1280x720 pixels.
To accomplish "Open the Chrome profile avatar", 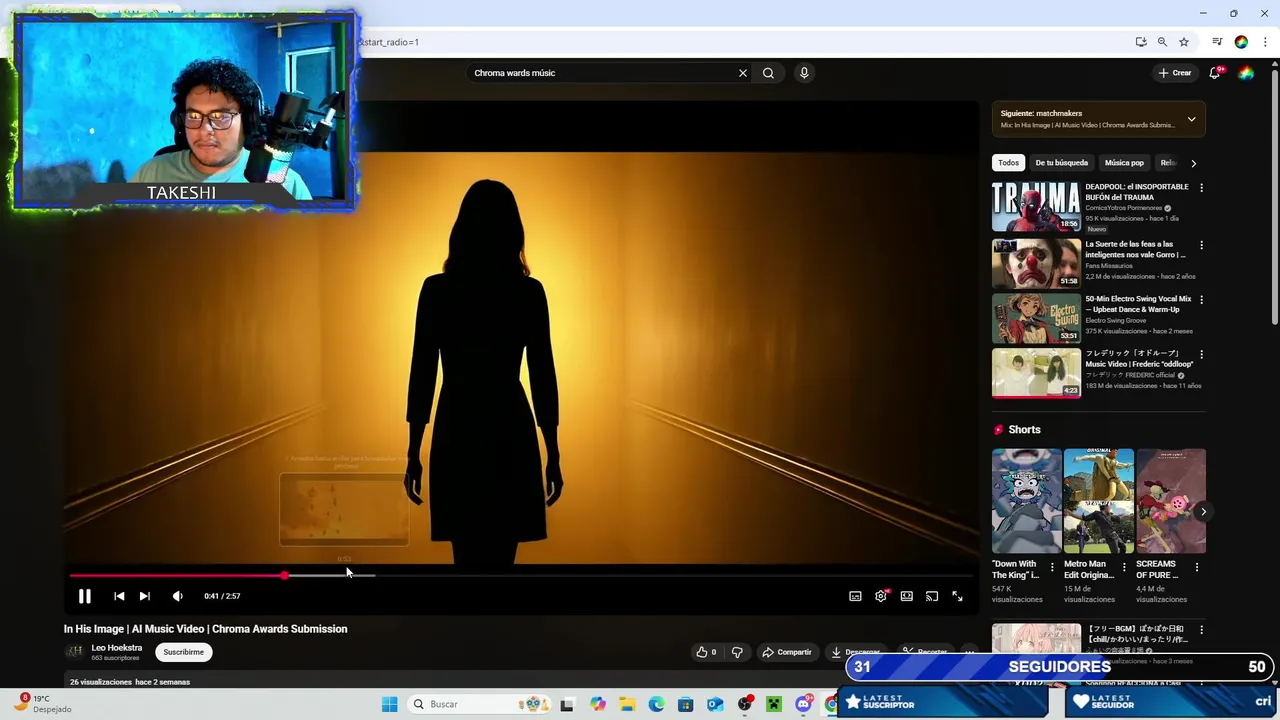I will [x=1241, y=42].
